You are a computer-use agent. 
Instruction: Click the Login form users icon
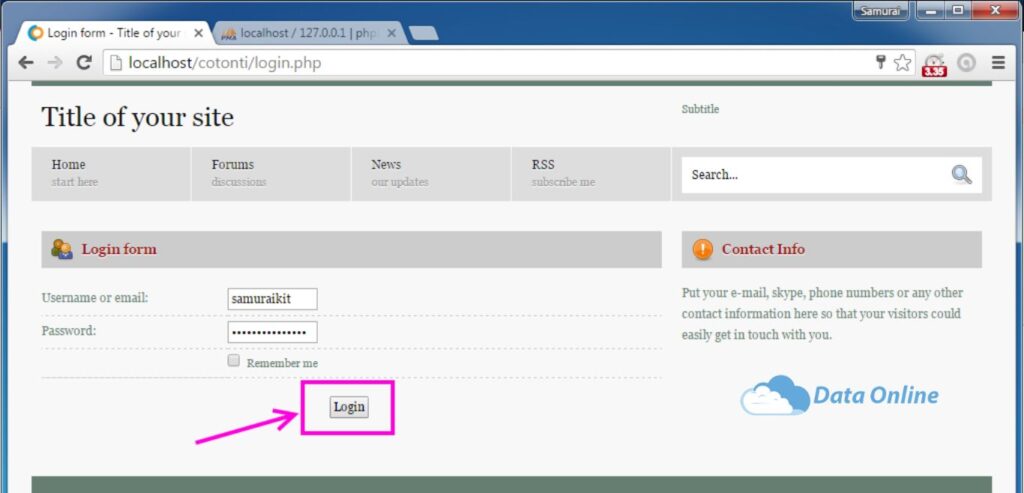[61, 249]
